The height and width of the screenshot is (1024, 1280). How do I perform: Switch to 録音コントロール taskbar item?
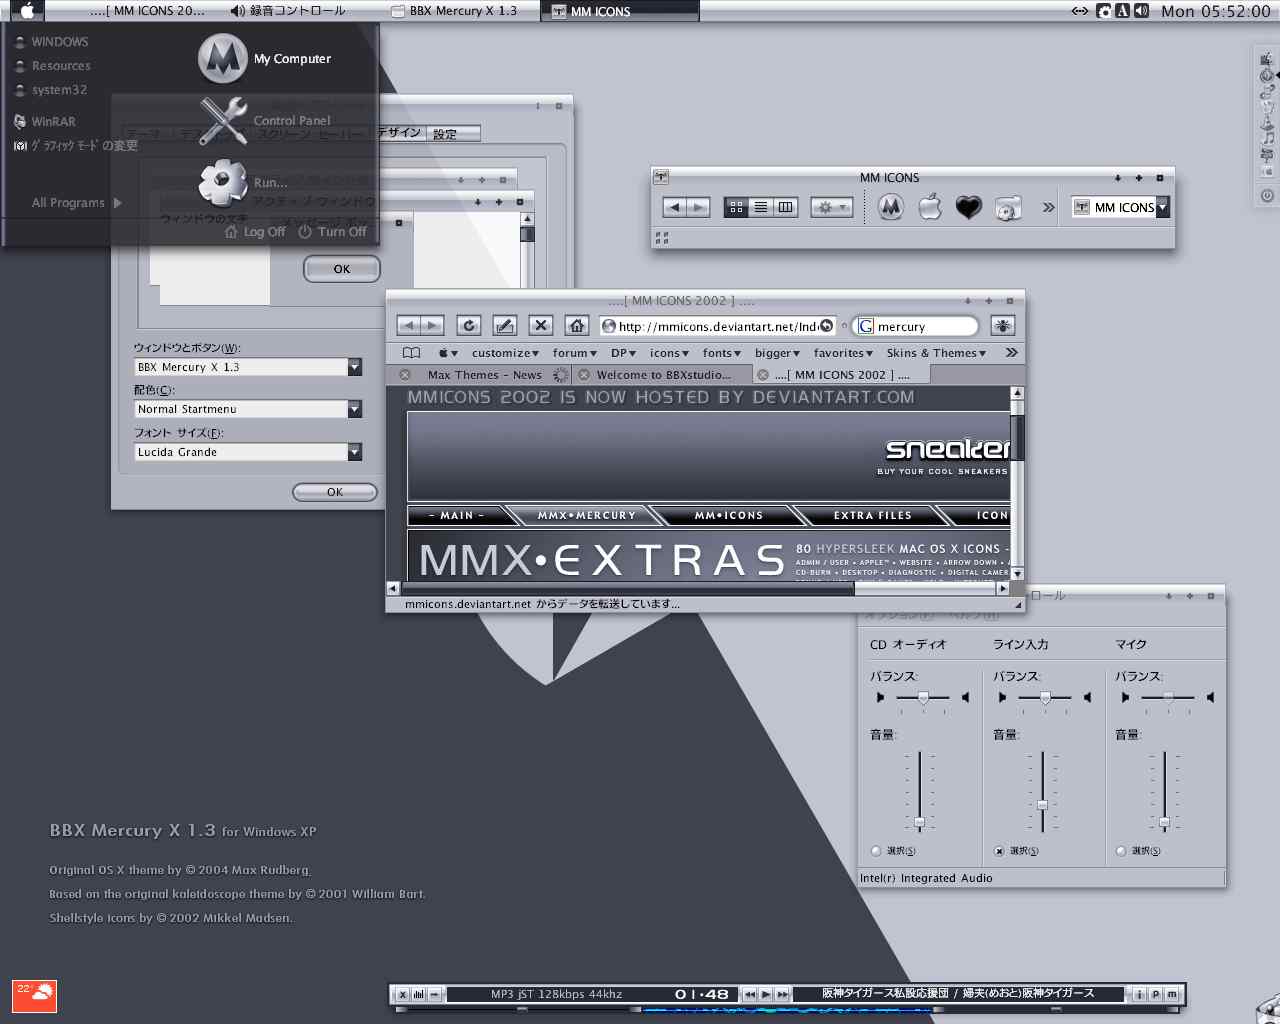[288, 11]
